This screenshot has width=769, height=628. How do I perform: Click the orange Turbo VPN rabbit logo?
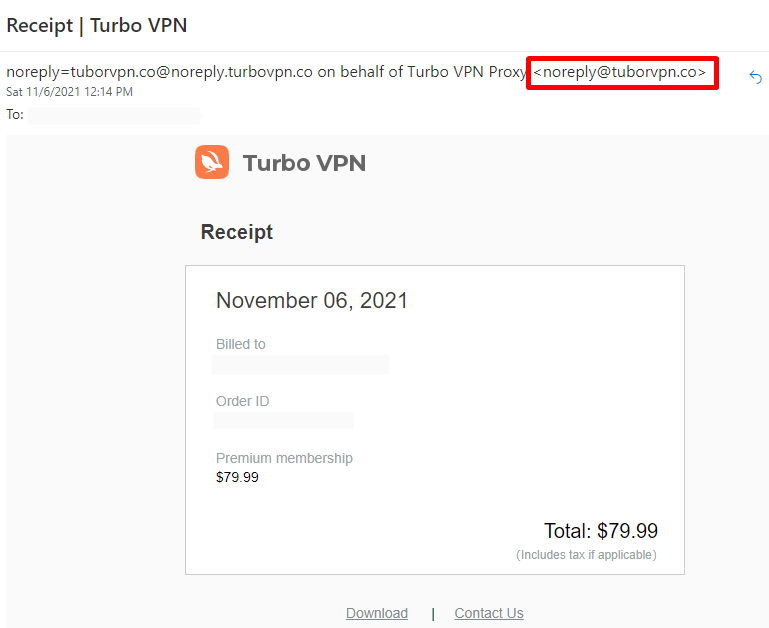212,162
